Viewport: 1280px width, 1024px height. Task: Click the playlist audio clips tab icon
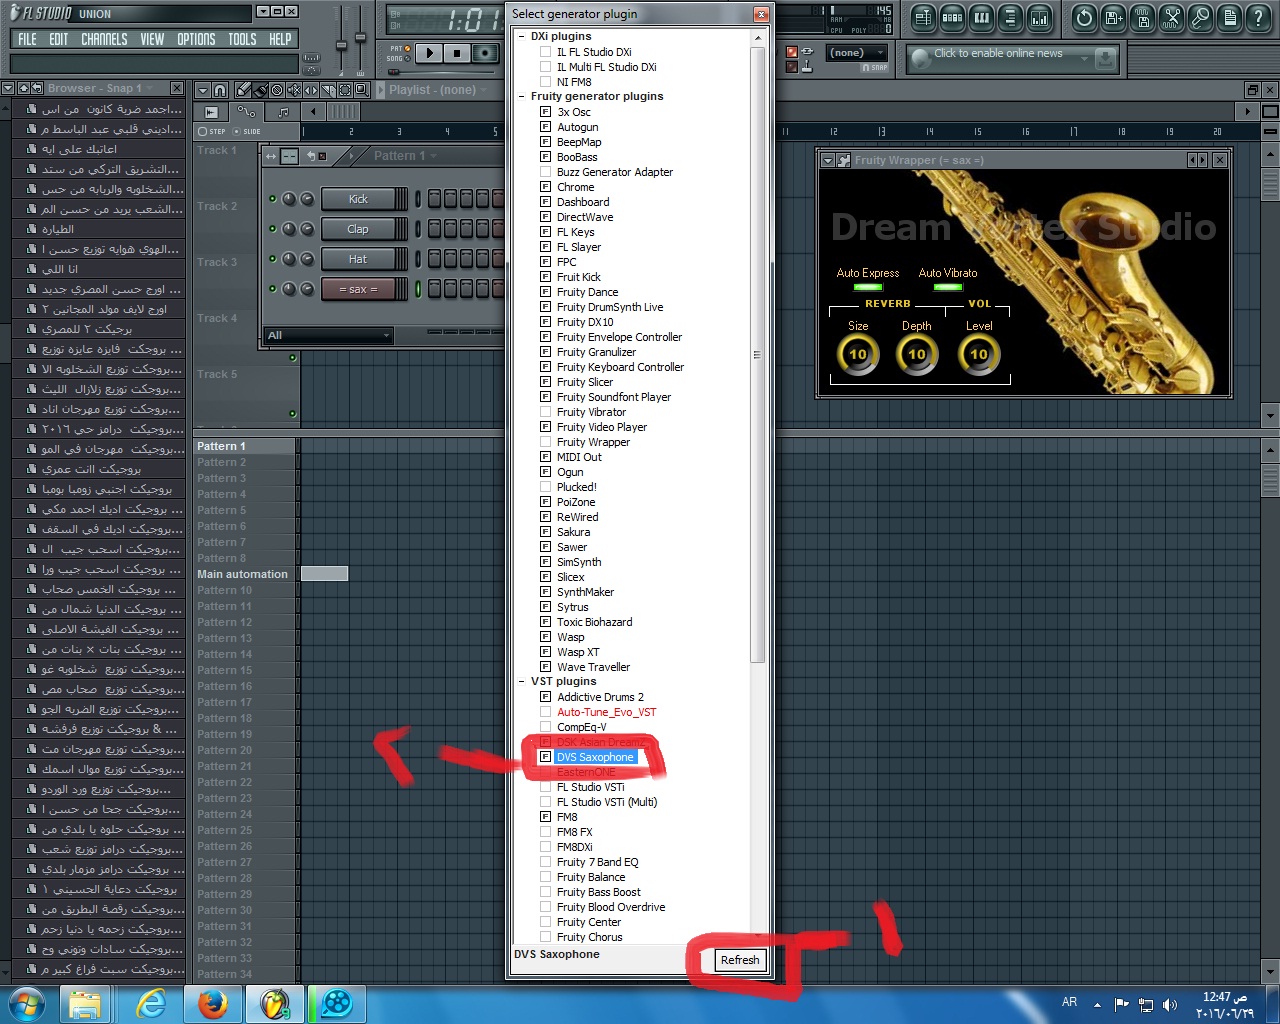click(211, 112)
